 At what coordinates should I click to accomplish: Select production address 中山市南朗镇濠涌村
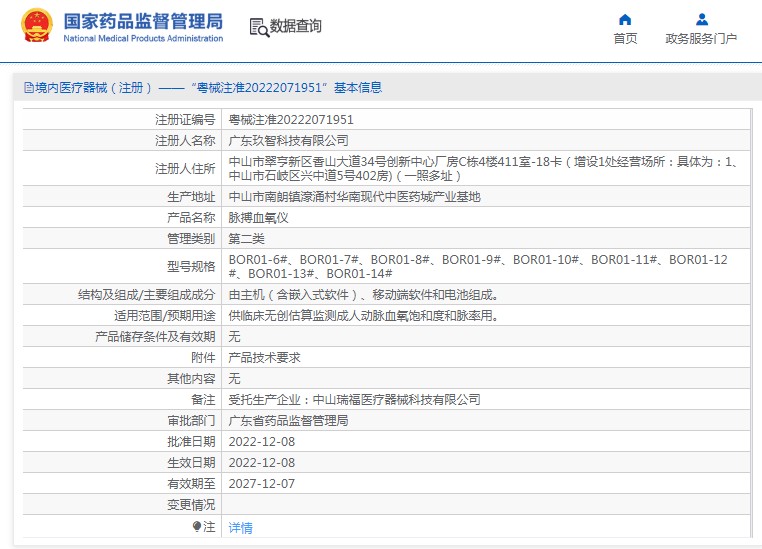point(354,197)
